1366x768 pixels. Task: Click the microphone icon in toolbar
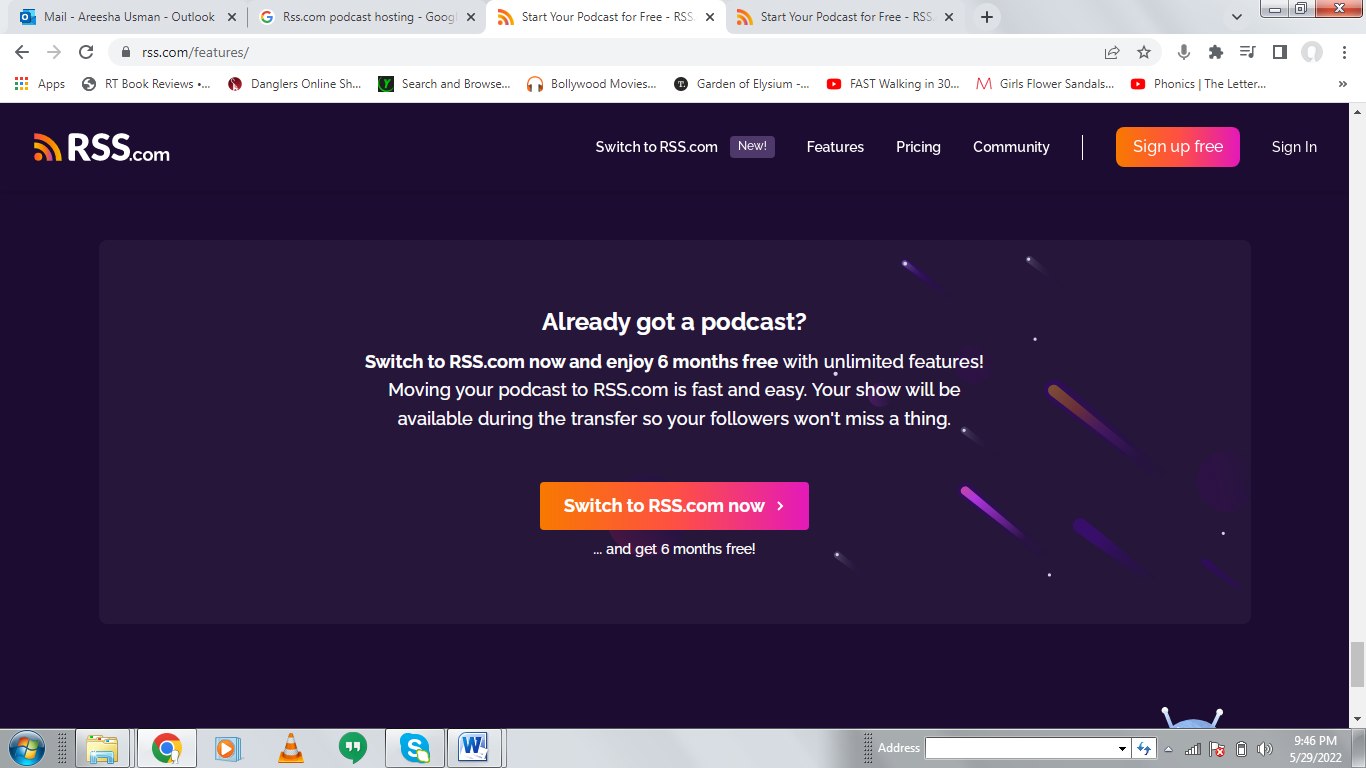(1184, 52)
